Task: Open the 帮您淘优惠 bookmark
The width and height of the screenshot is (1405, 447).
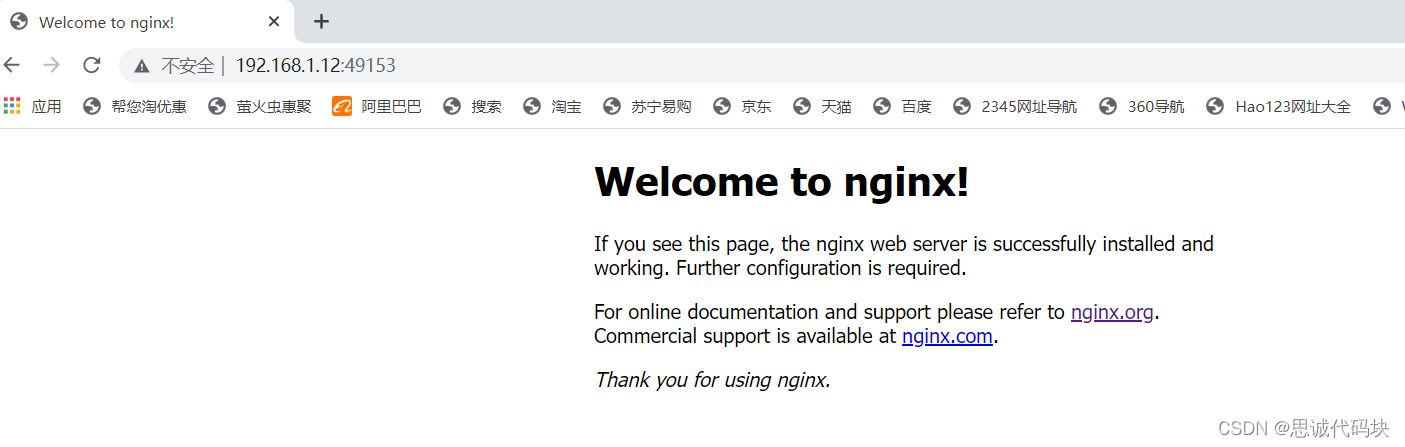Action: coord(135,106)
